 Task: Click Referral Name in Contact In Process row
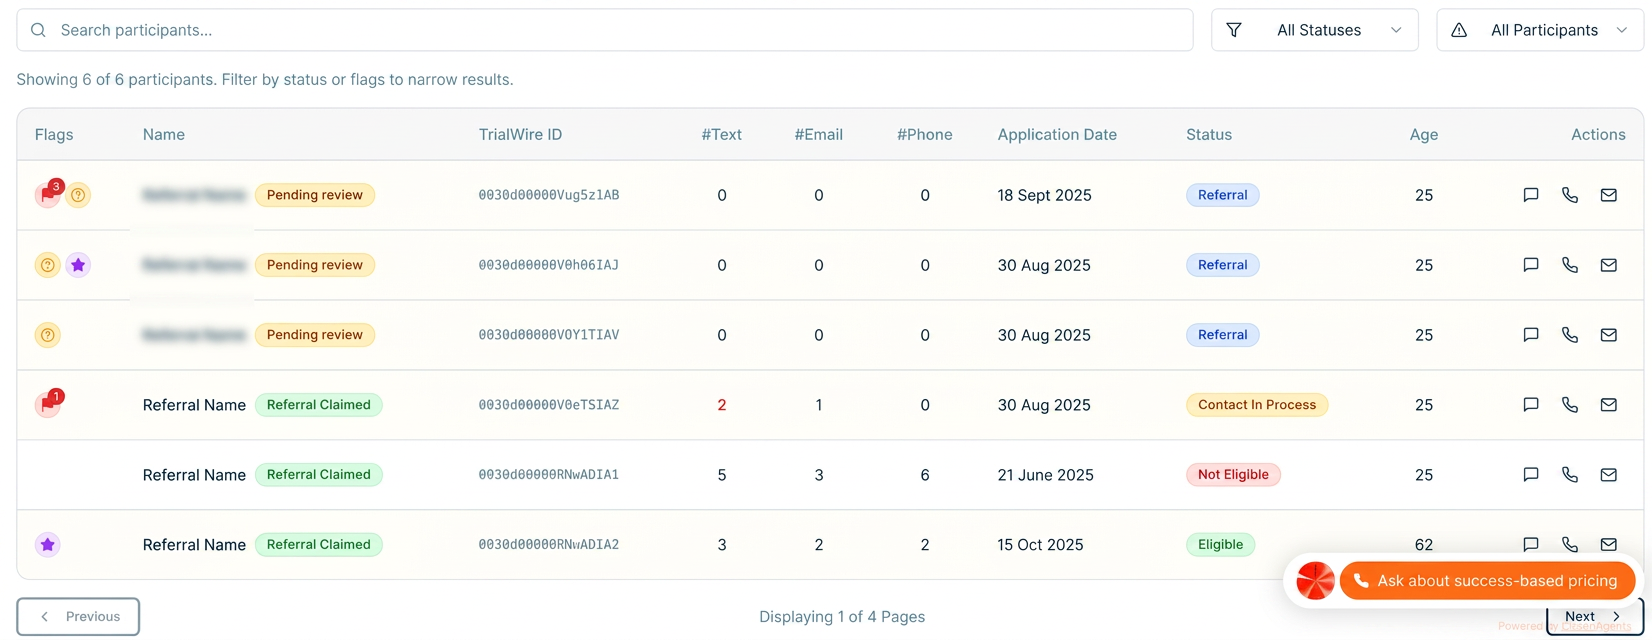pyautogui.click(x=194, y=405)
